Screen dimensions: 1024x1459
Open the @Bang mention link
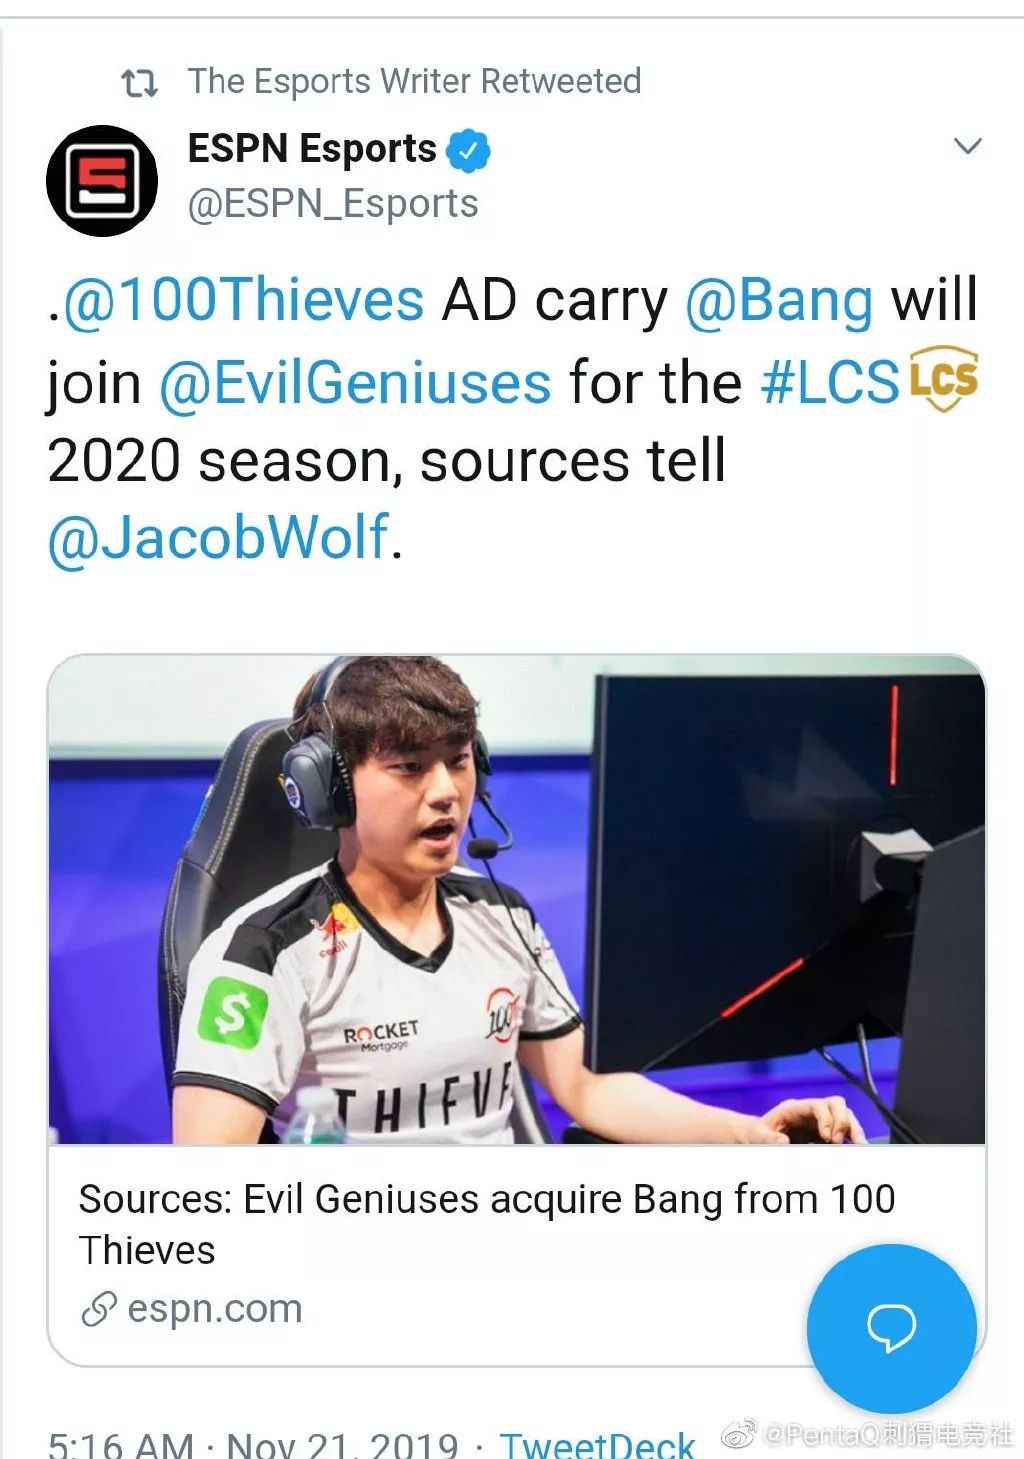pos(779,300)
